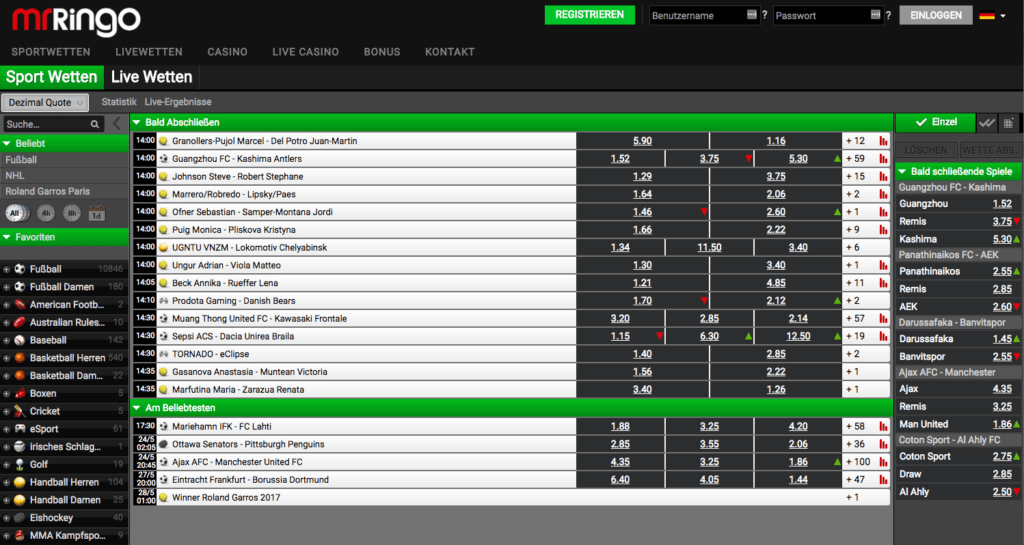This screenshot has height=545, width=1024.
Task: Expand the Fußball sport tree item
Action: [x=6, y=269]
